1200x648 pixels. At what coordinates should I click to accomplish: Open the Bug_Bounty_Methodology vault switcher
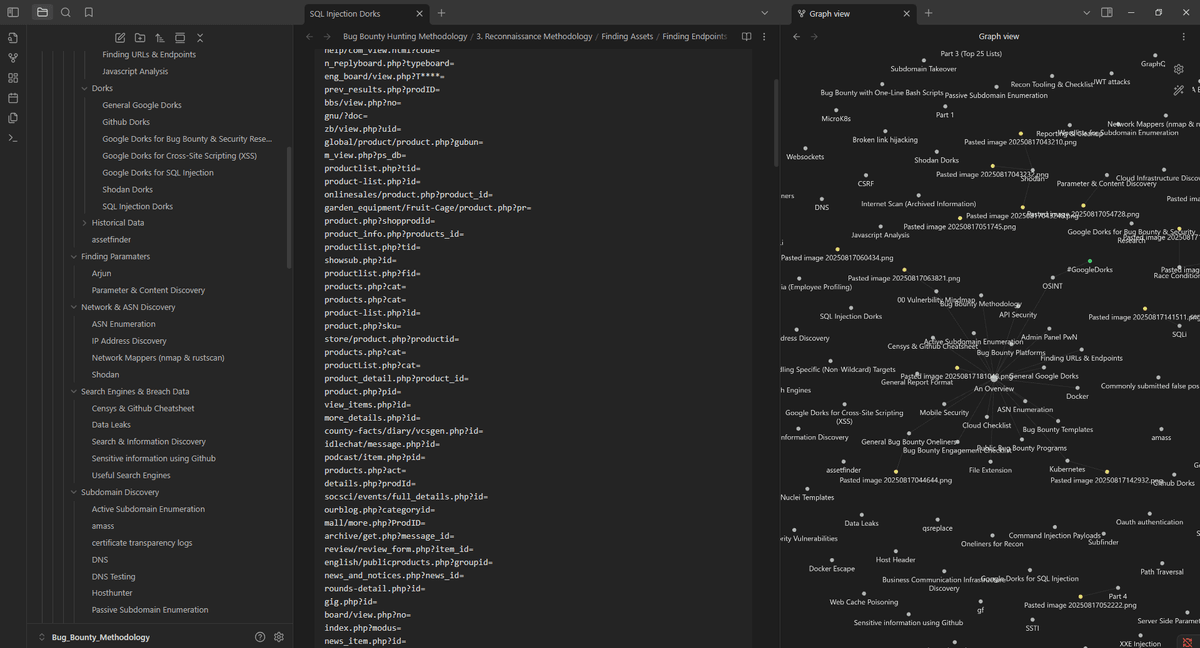tap(100, 637)
